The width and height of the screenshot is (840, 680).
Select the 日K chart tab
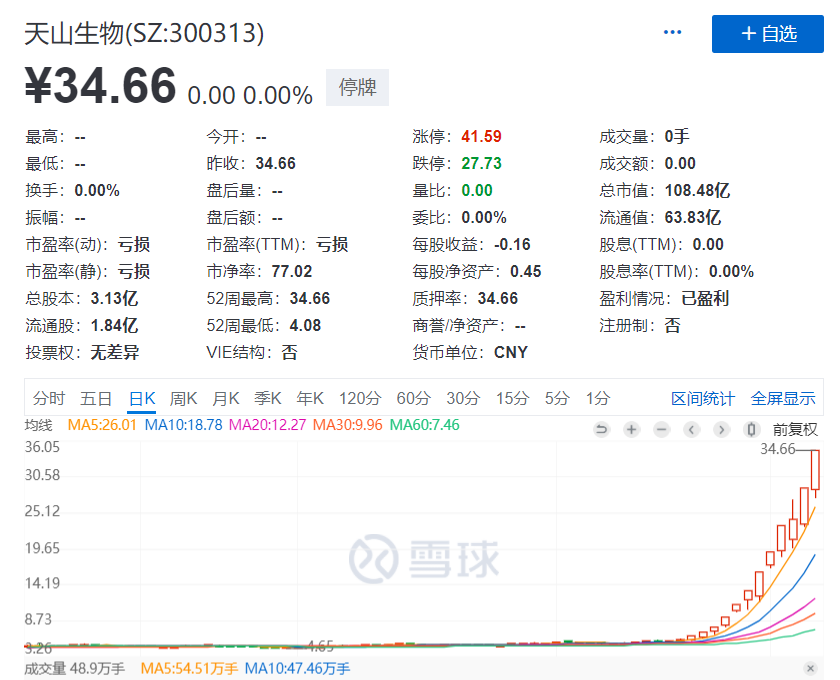point(142,399)
